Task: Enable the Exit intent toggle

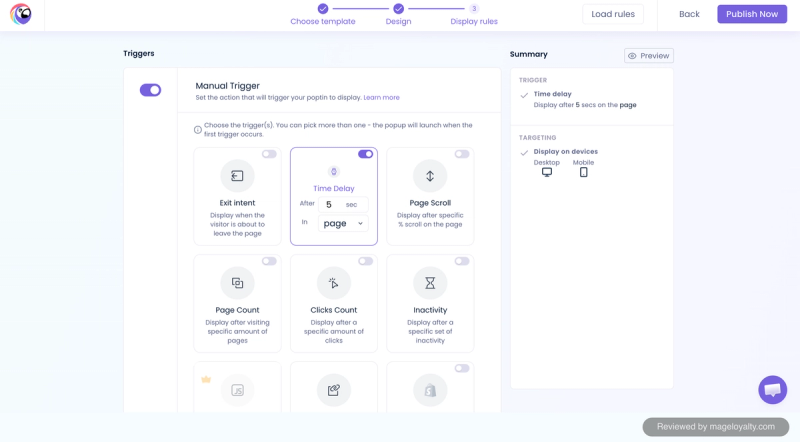Action: [x=269, y=154]
